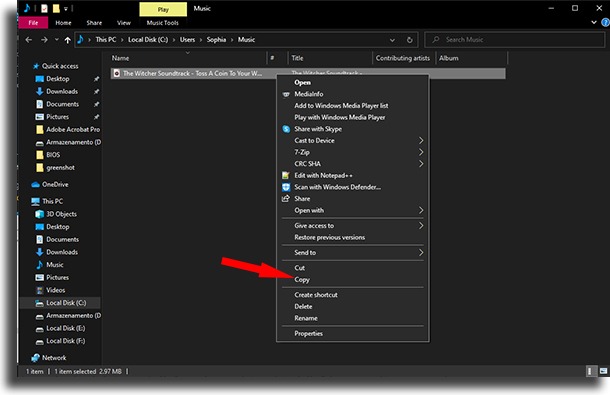Open the File ribbon tab
610x395 pixels.
[33, 23]
